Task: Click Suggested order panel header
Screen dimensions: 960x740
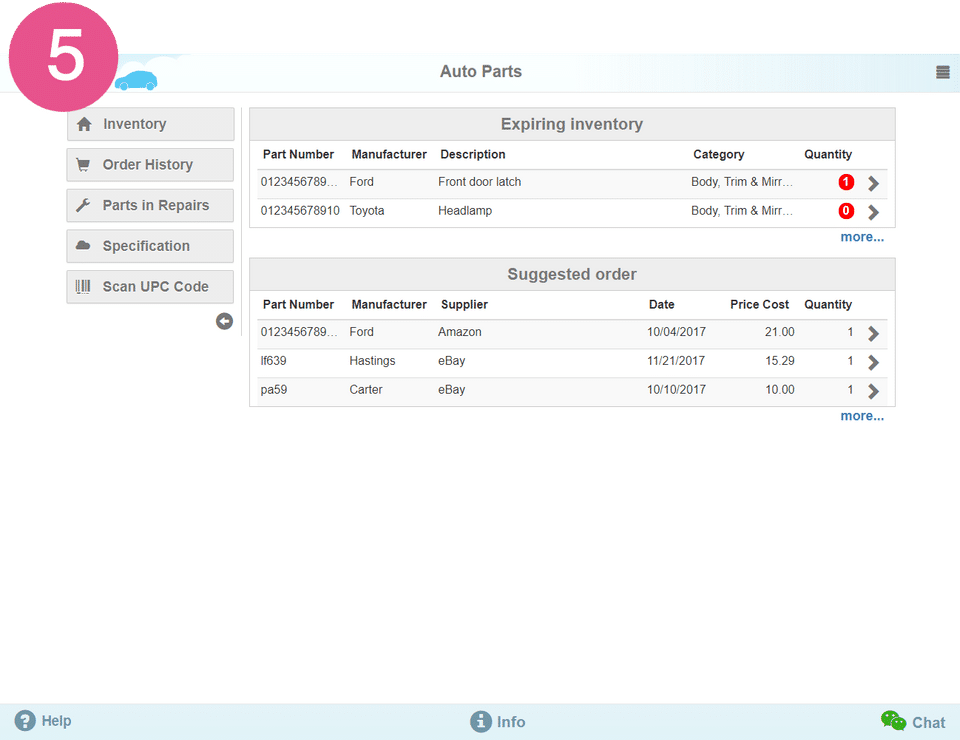Action: click(572, 274)
